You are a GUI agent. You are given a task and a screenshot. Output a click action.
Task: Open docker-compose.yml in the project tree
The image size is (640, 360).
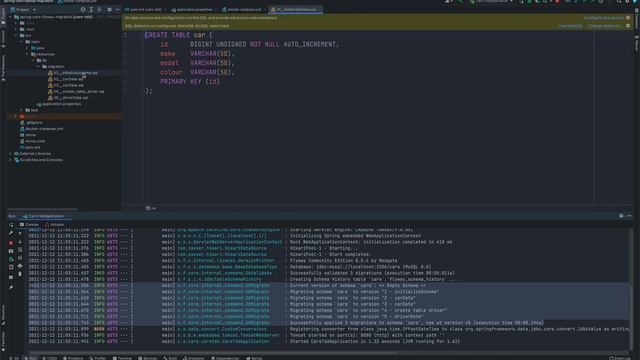41,129
